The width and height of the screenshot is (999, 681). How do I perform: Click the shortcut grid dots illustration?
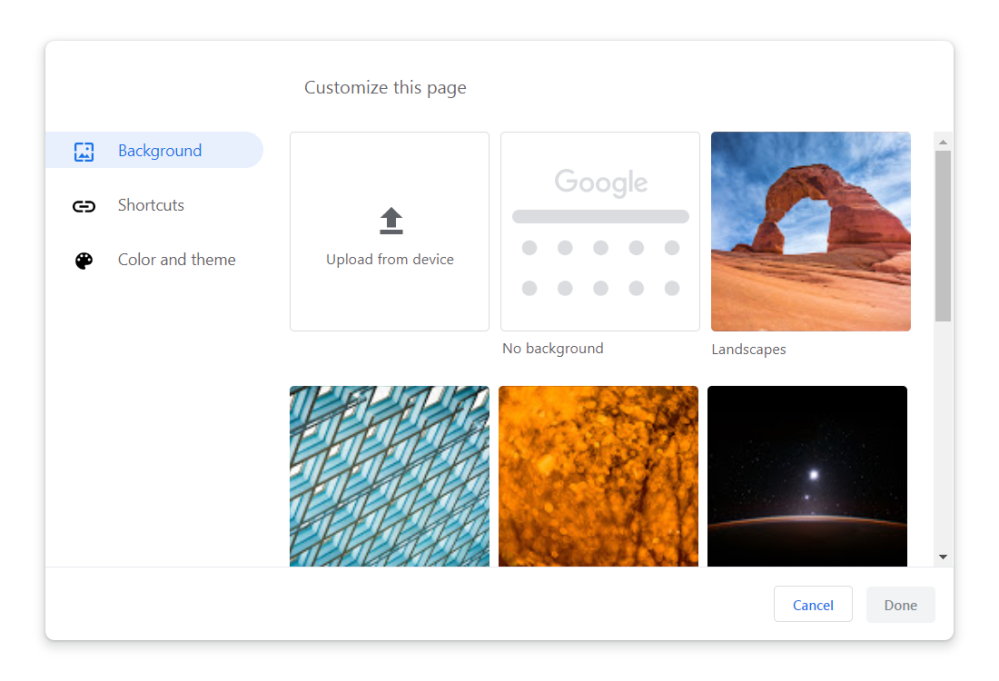point(599,268)
